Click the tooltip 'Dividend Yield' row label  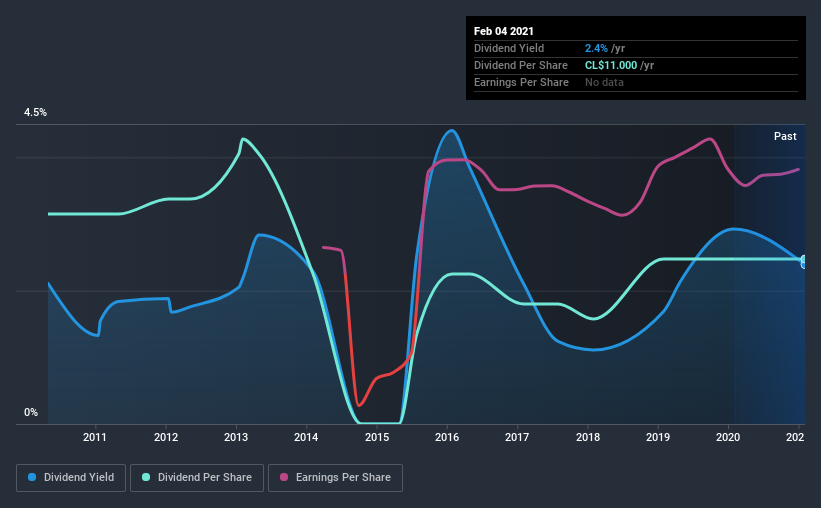pos(509,48)
